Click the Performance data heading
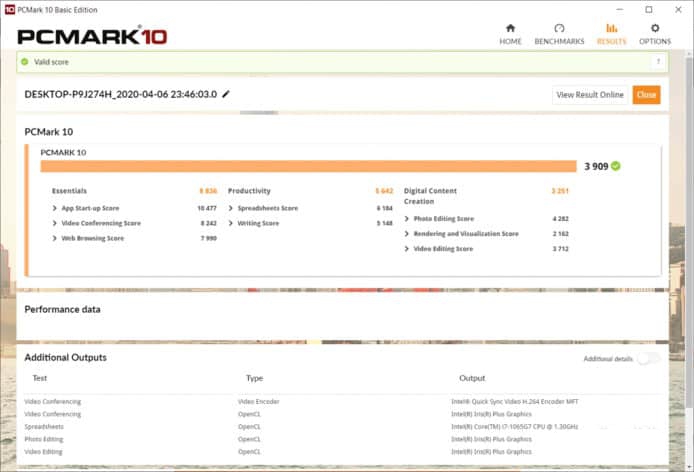The image size is (694, 472). [x=62, y=310]
